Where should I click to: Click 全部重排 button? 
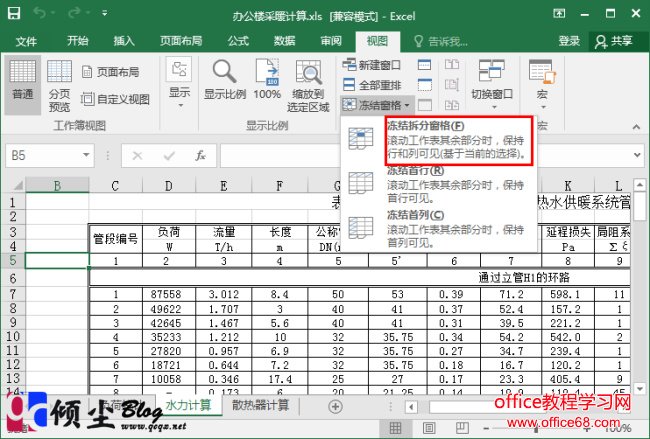[x=372, y=85]
